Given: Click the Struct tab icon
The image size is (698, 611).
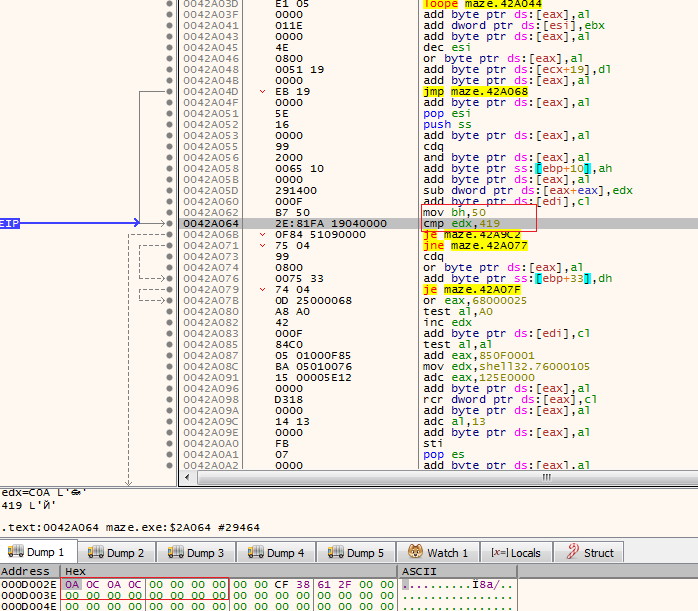Looking at the screenshot, I should [x=572, y=552].
